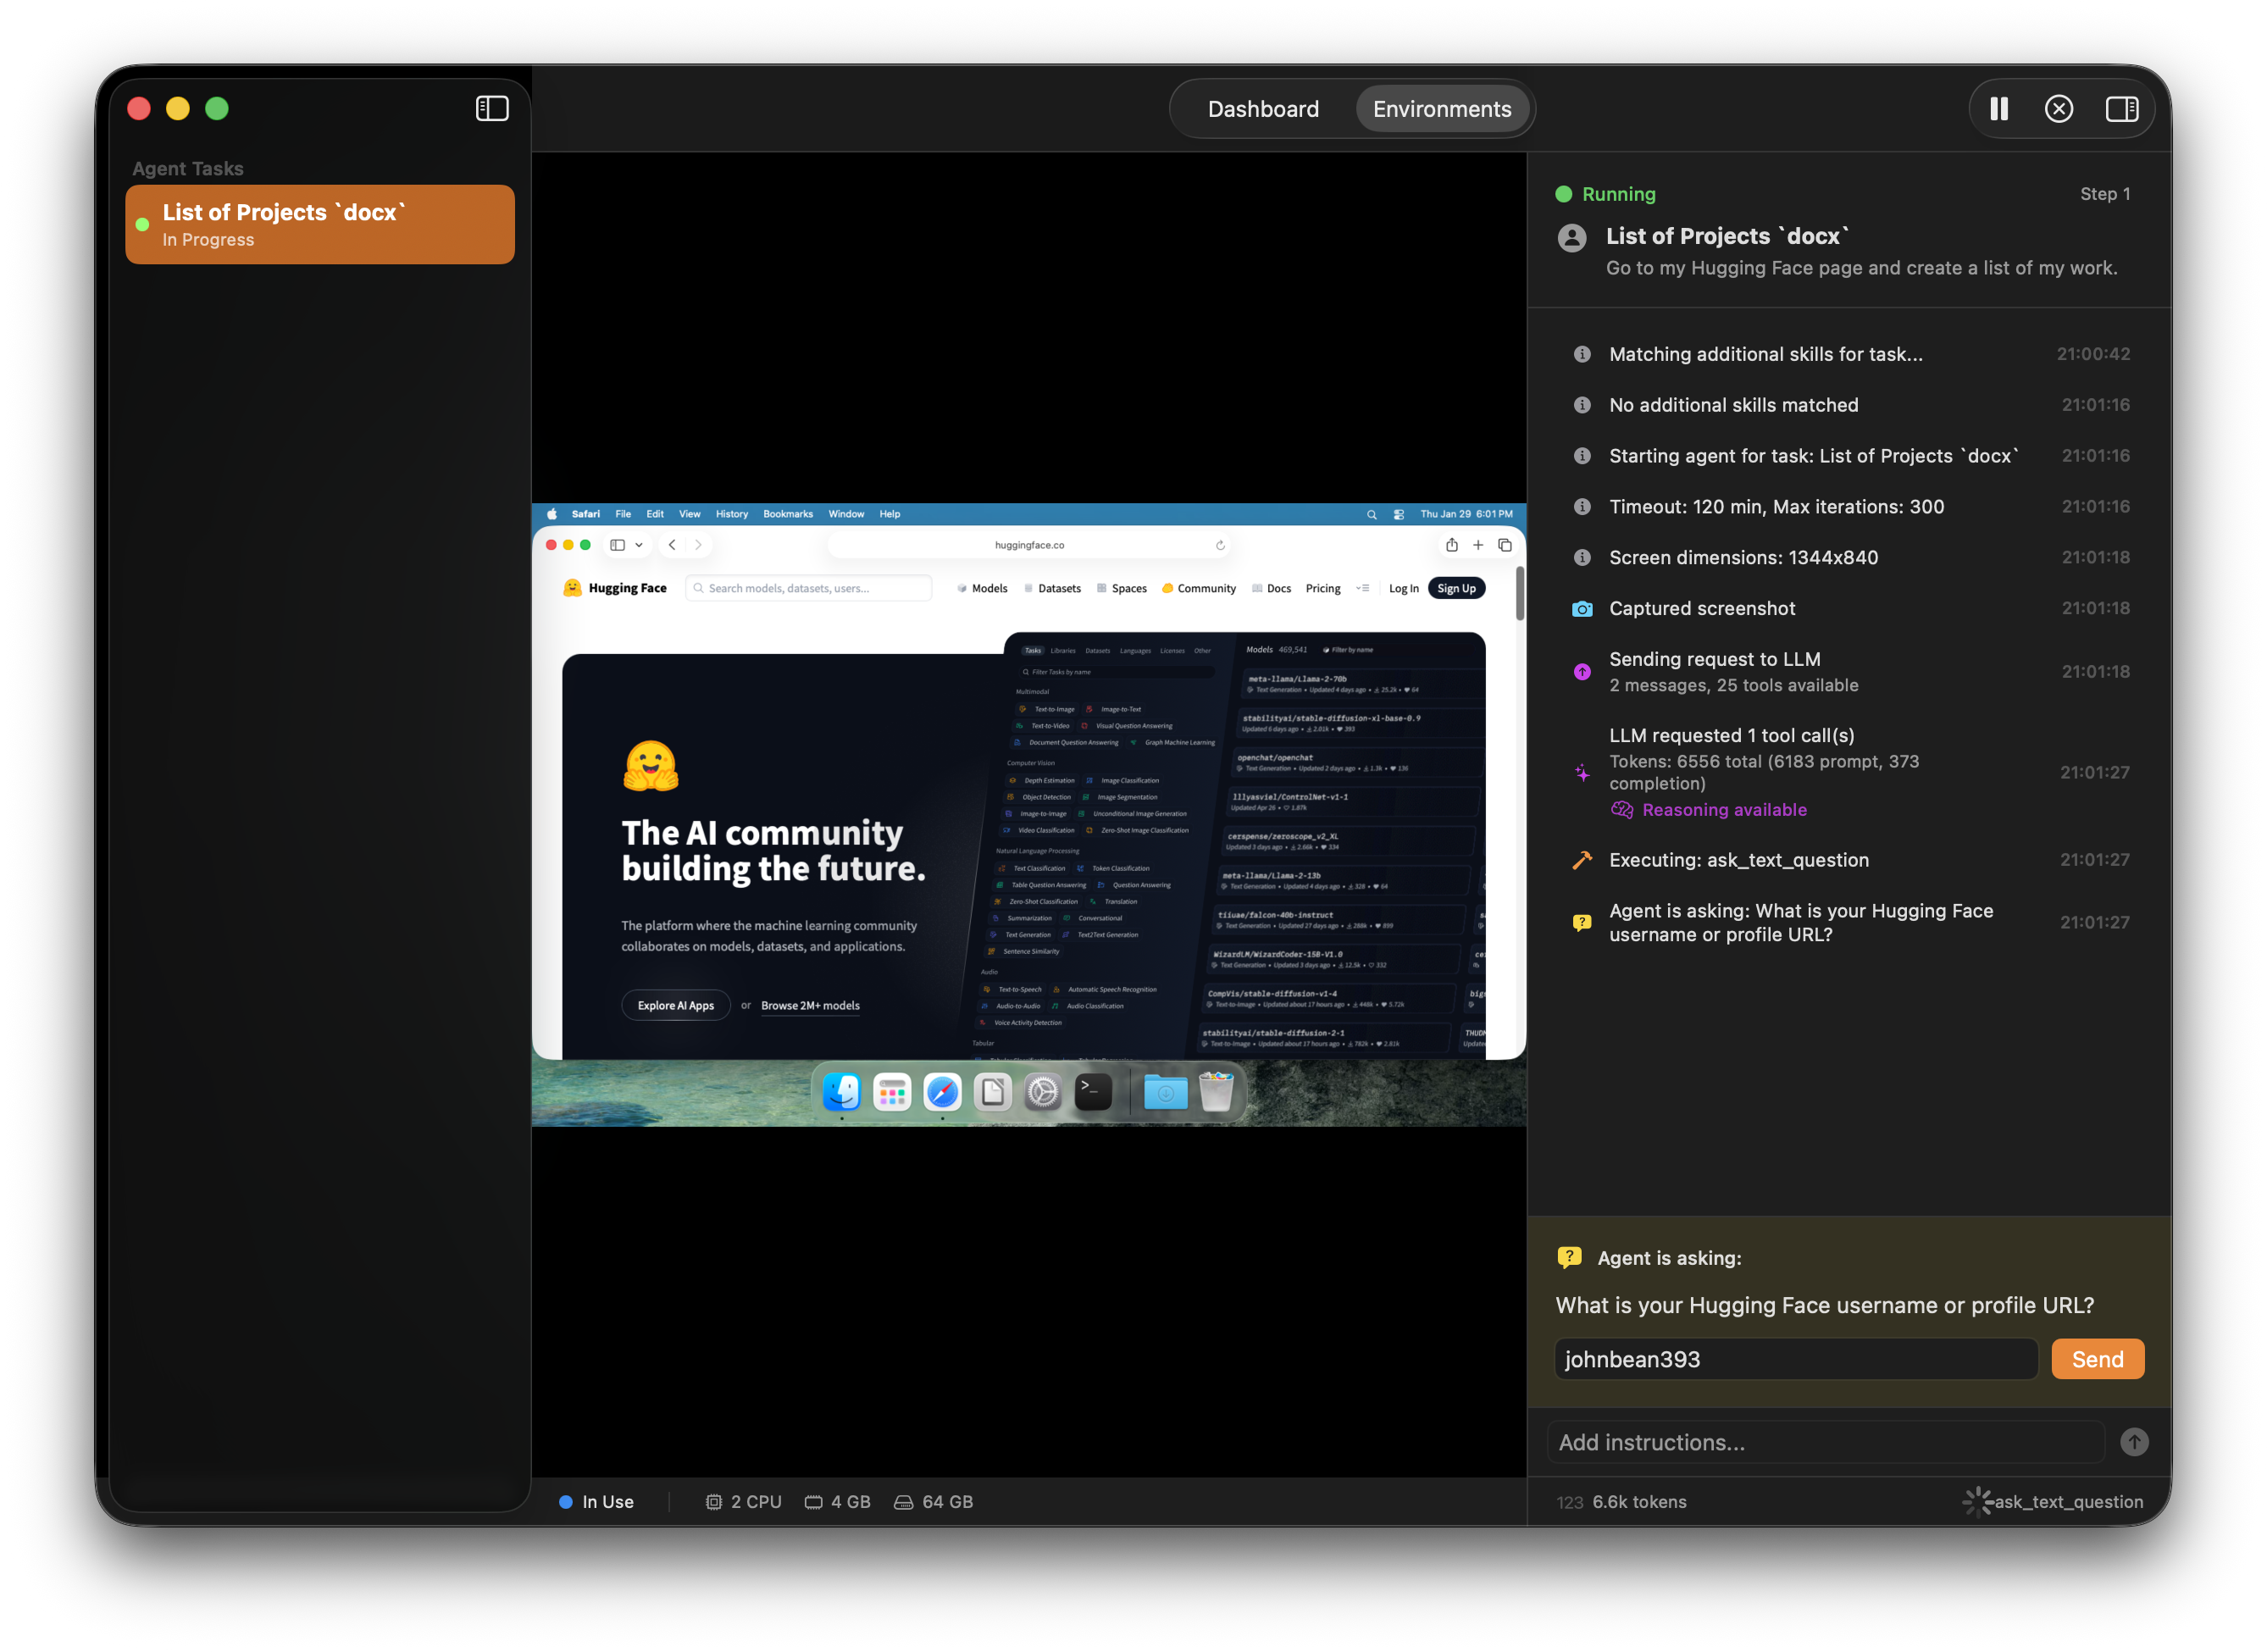Pause the running agent task
The width and height of the screenshot is (2267, 1652).
tap(1998, 109)
